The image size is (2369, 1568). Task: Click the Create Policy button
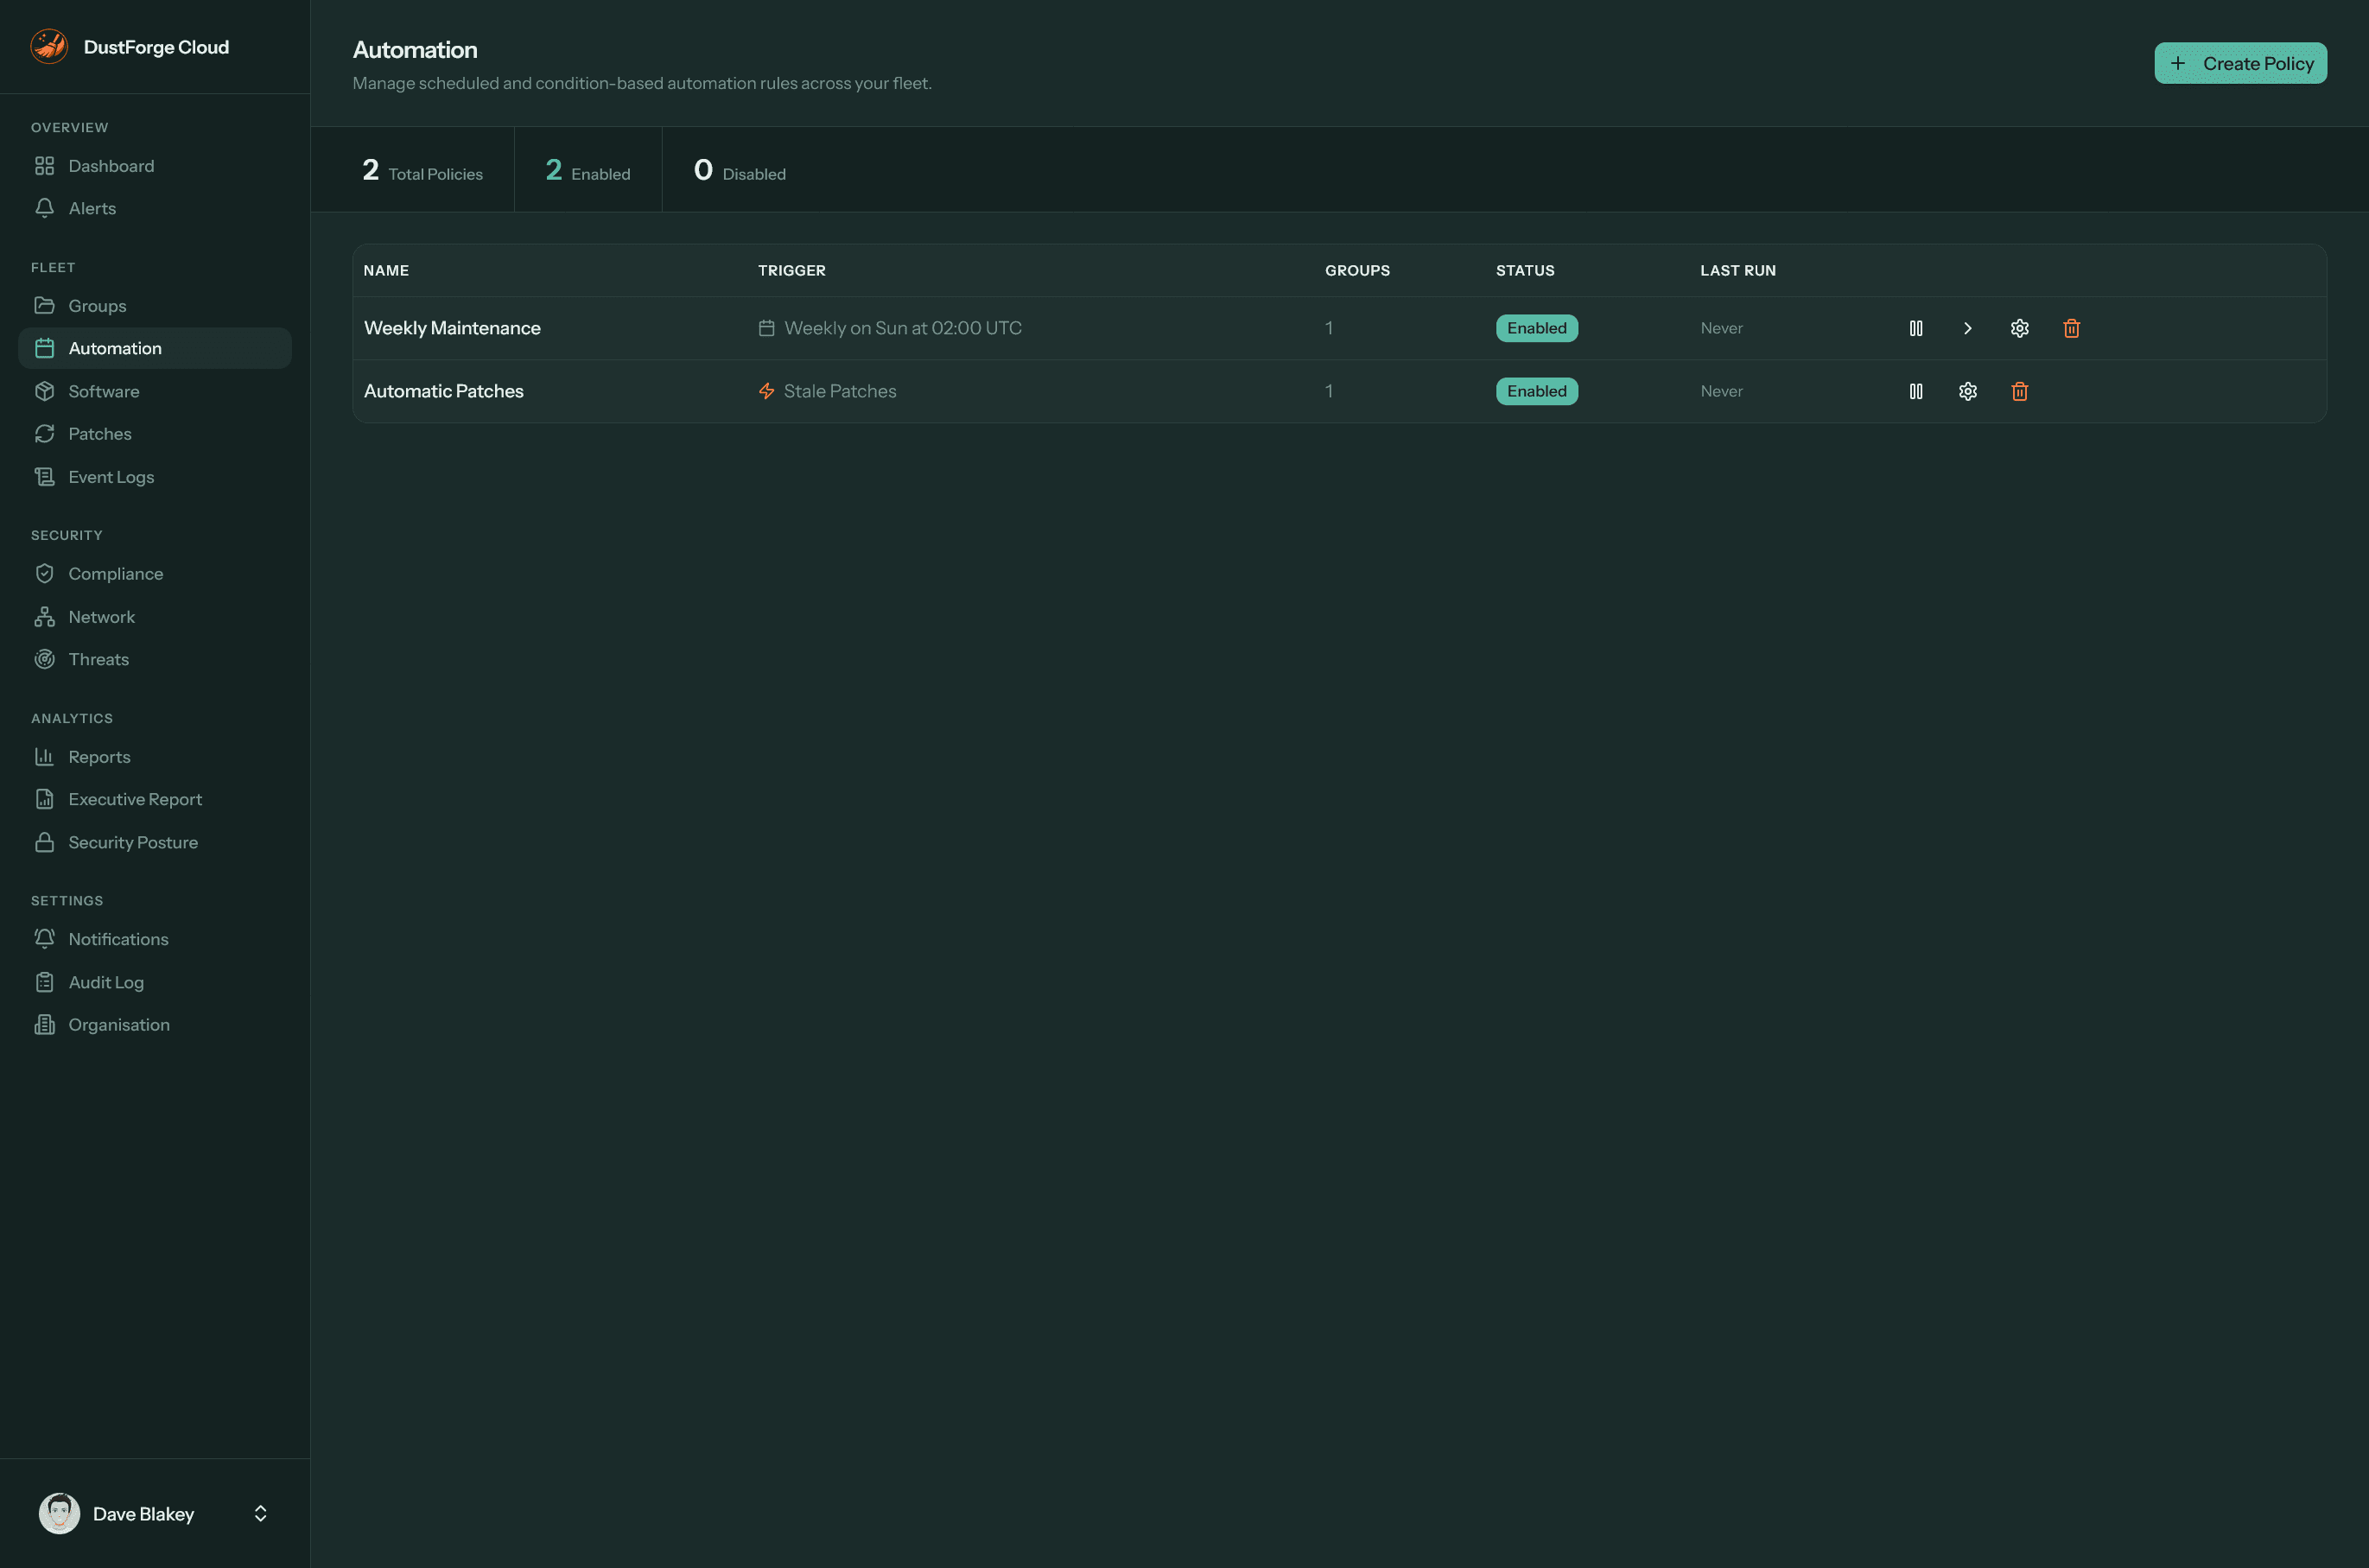(2241, 62)
